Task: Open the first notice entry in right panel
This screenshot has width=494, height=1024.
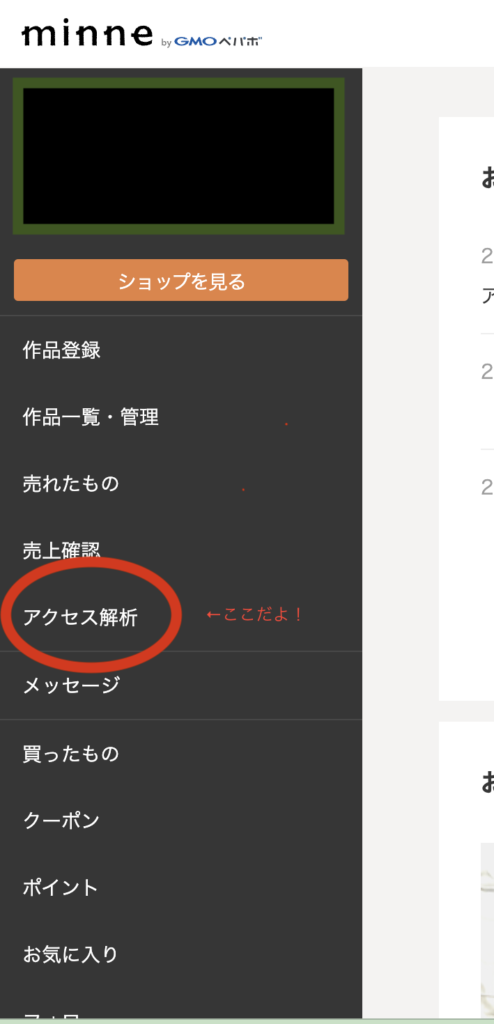Action: [x=487, y=278]
